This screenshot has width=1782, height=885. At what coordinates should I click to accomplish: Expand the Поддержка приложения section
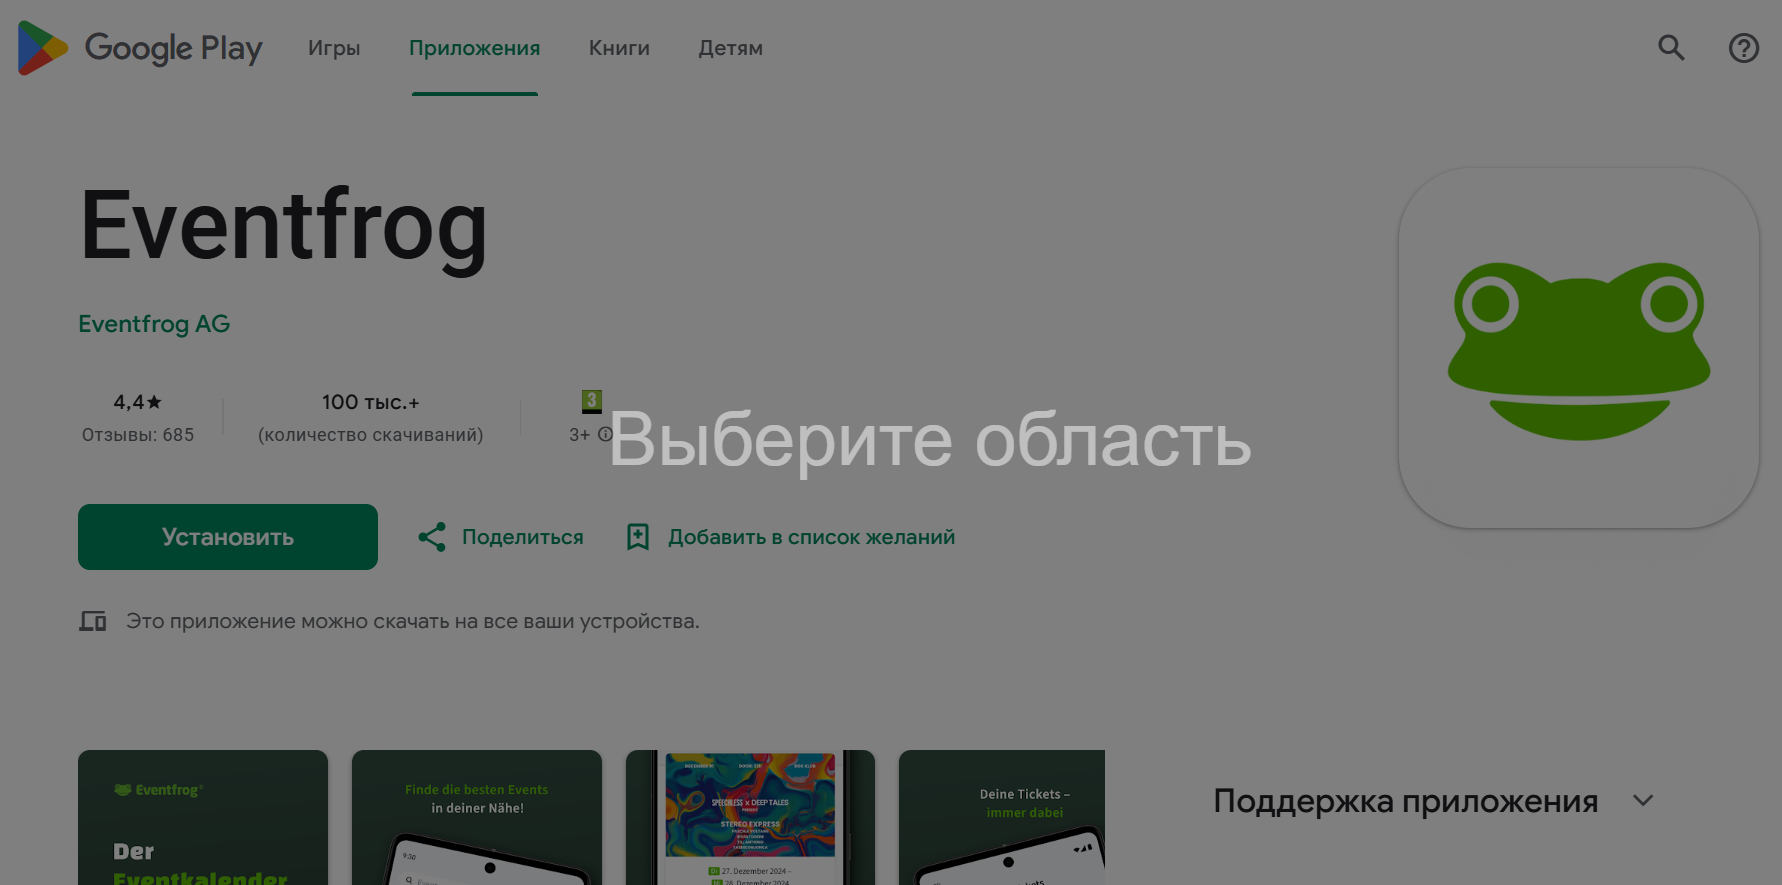[1642, 801]
